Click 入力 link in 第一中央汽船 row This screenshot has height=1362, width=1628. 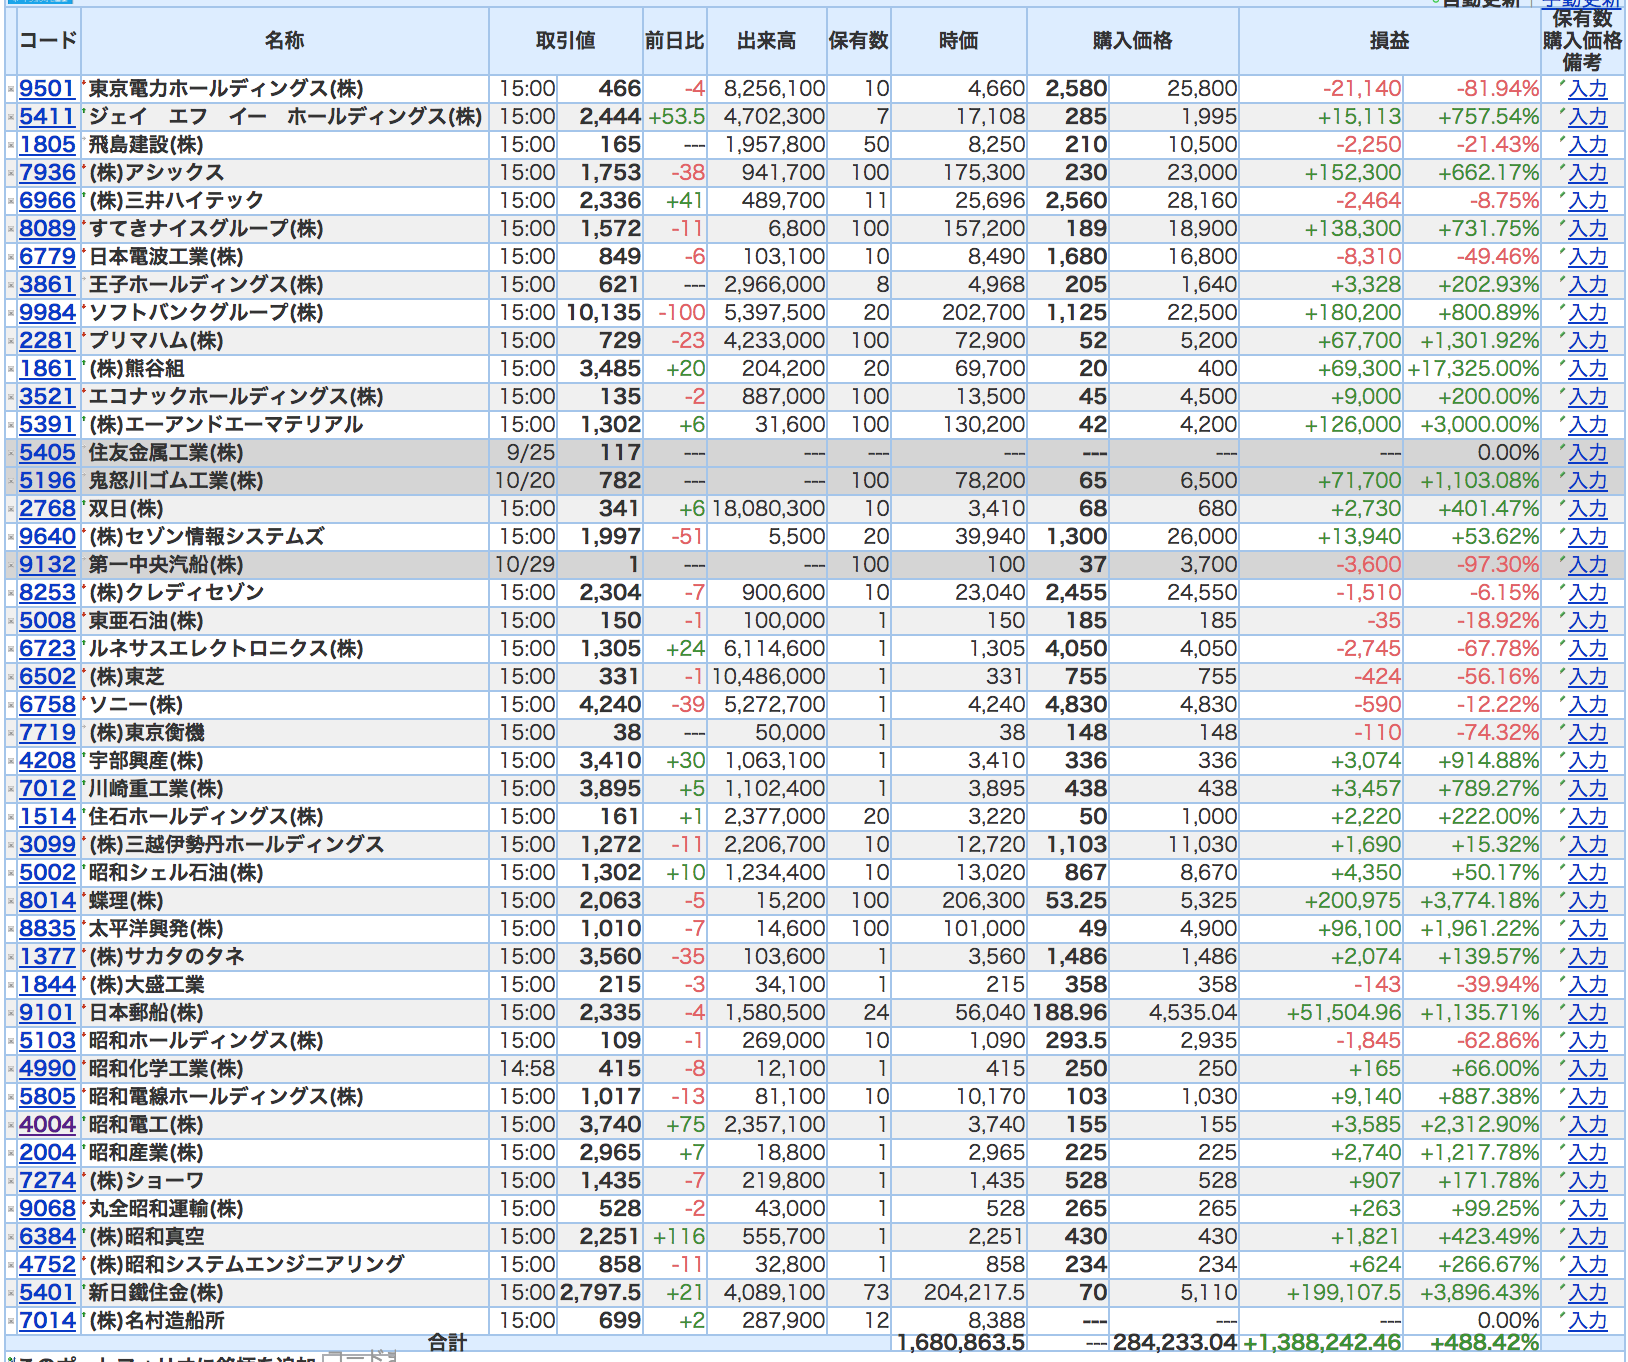pos(1587,565)
